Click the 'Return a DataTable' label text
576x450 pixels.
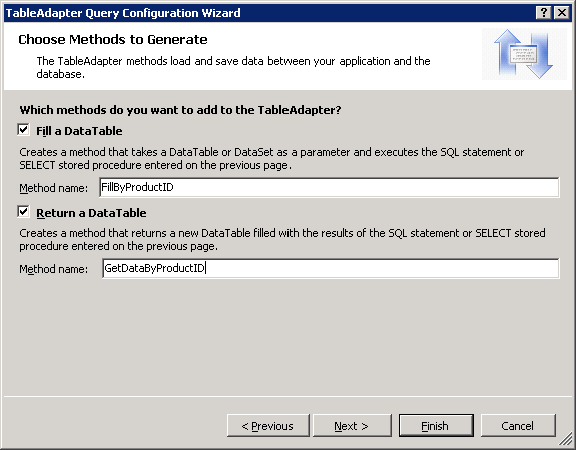point(91,213)
